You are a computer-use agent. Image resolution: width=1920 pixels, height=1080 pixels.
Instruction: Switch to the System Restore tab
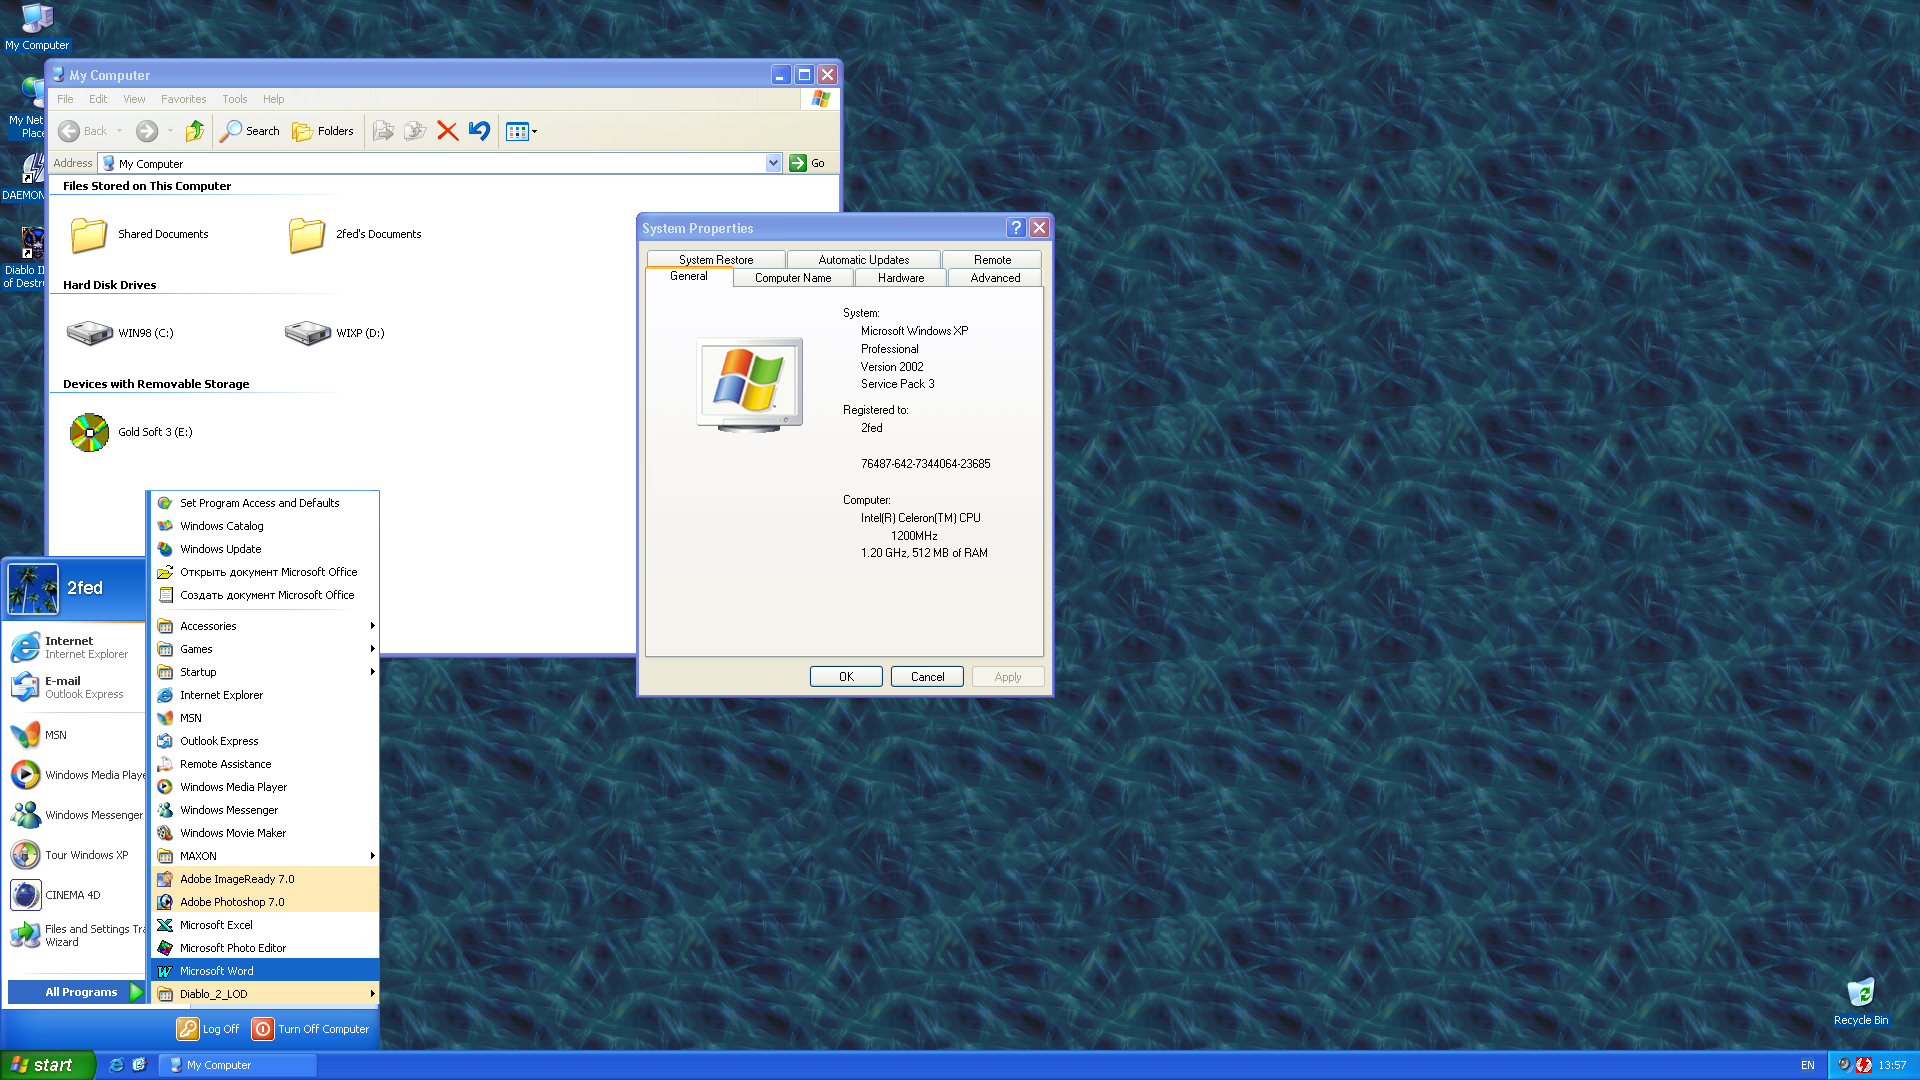click(x=716, y=260)
